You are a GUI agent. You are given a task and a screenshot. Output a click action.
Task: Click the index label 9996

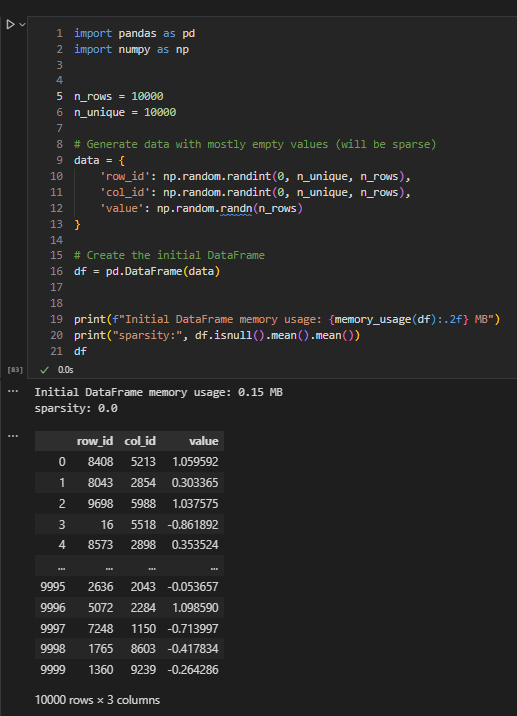click(53, 608)
